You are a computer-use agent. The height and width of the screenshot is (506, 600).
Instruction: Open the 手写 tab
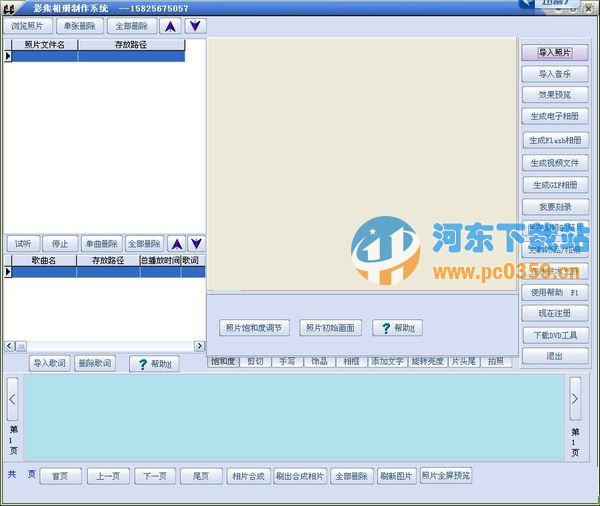287,361
